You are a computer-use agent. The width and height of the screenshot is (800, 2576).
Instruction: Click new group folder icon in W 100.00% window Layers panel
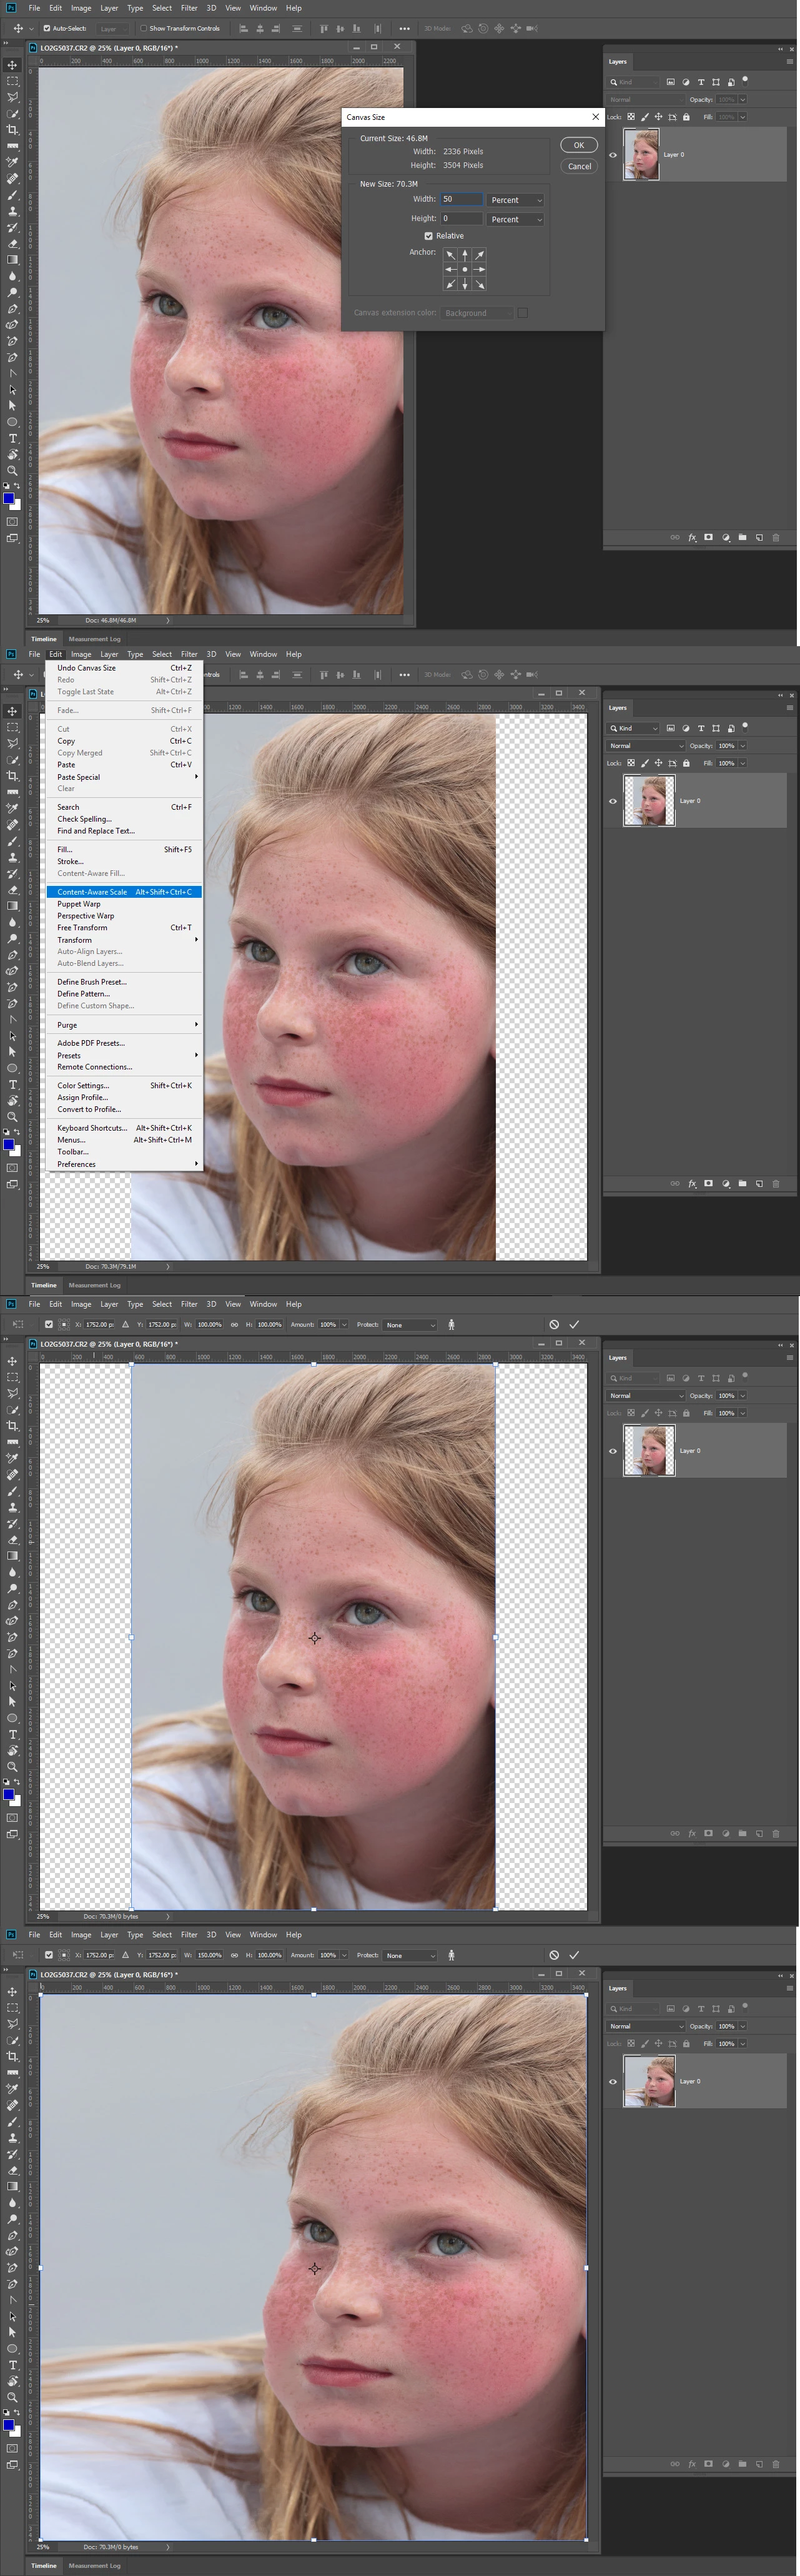742,1833
